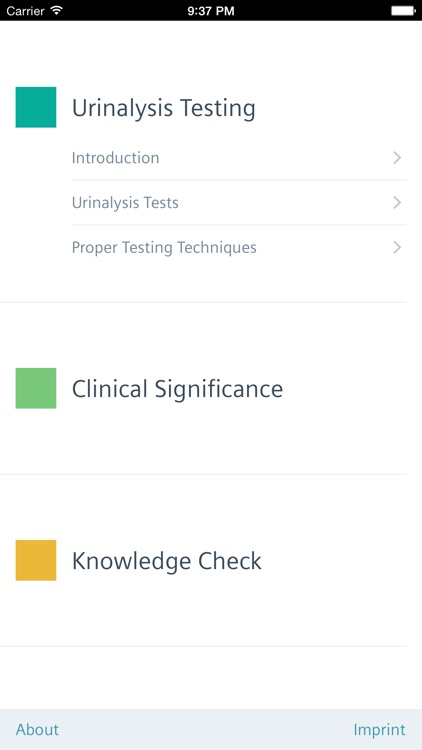Click the battery icon in status bar
The height and width of the screenshot is (750, 422).
(403, 11)
